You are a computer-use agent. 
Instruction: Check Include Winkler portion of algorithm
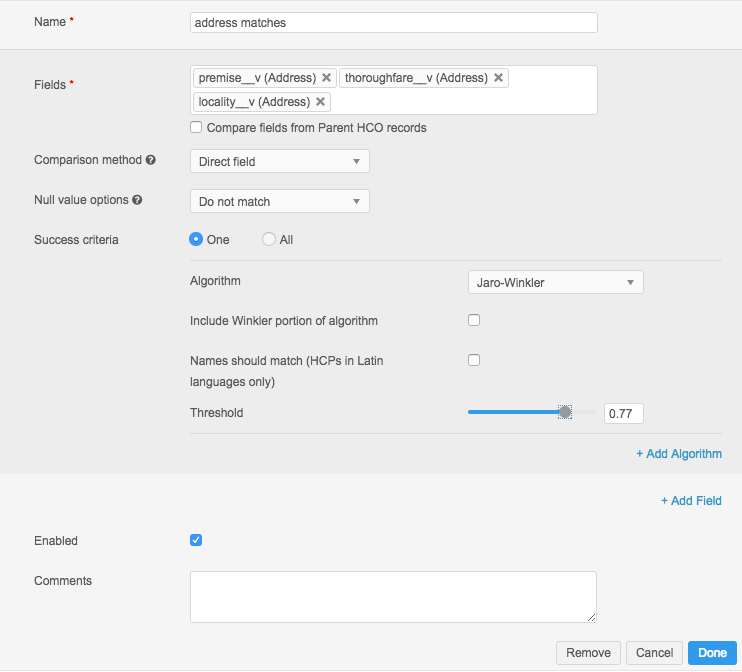tap(474, 321)
